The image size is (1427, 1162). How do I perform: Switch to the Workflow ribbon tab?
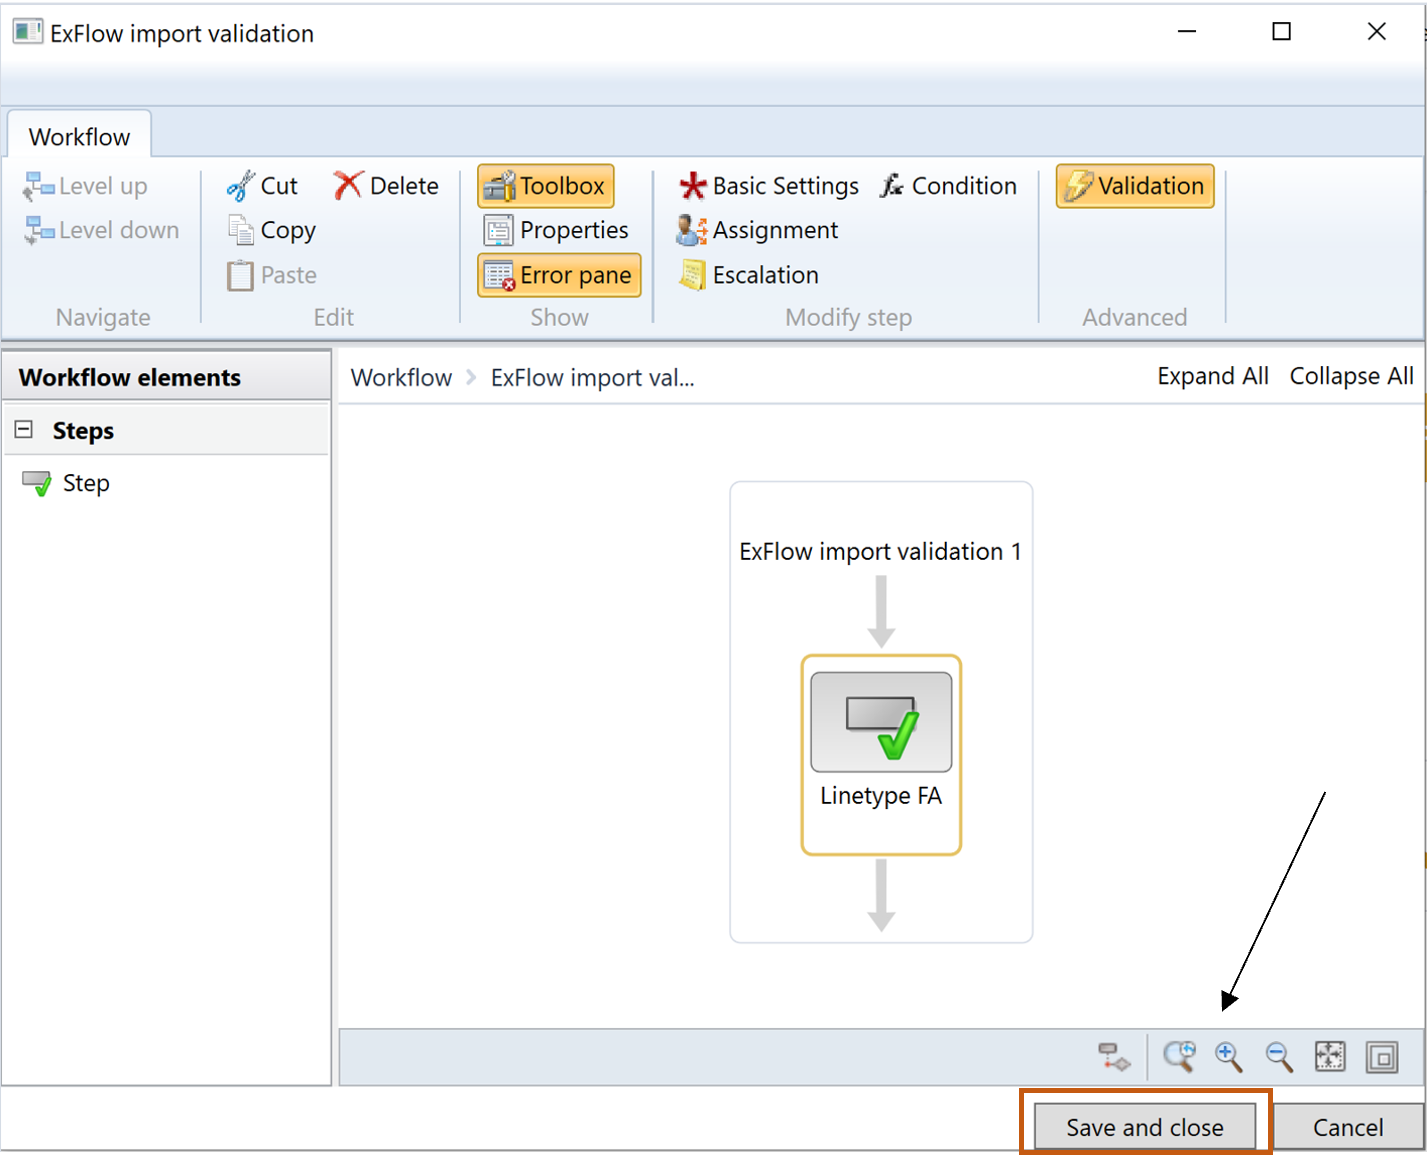79,137
